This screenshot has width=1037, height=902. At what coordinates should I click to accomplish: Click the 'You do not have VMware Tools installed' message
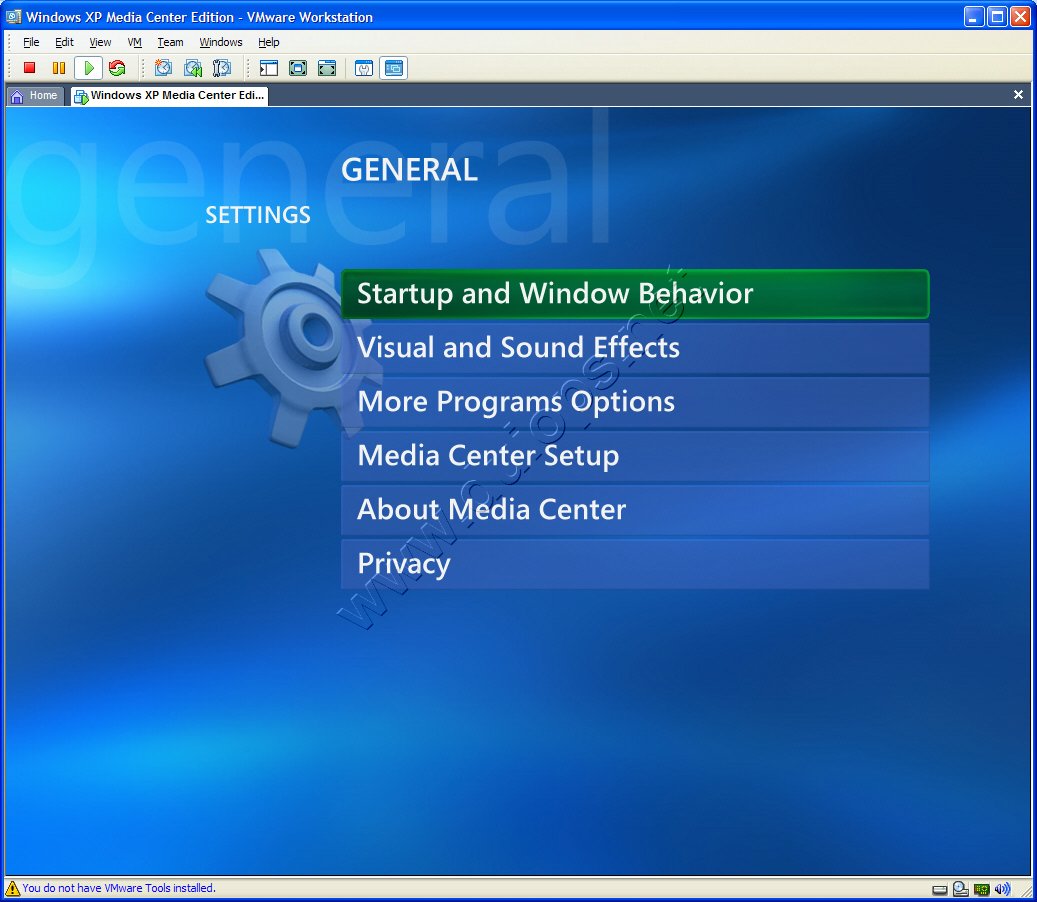tap(119, 888)
